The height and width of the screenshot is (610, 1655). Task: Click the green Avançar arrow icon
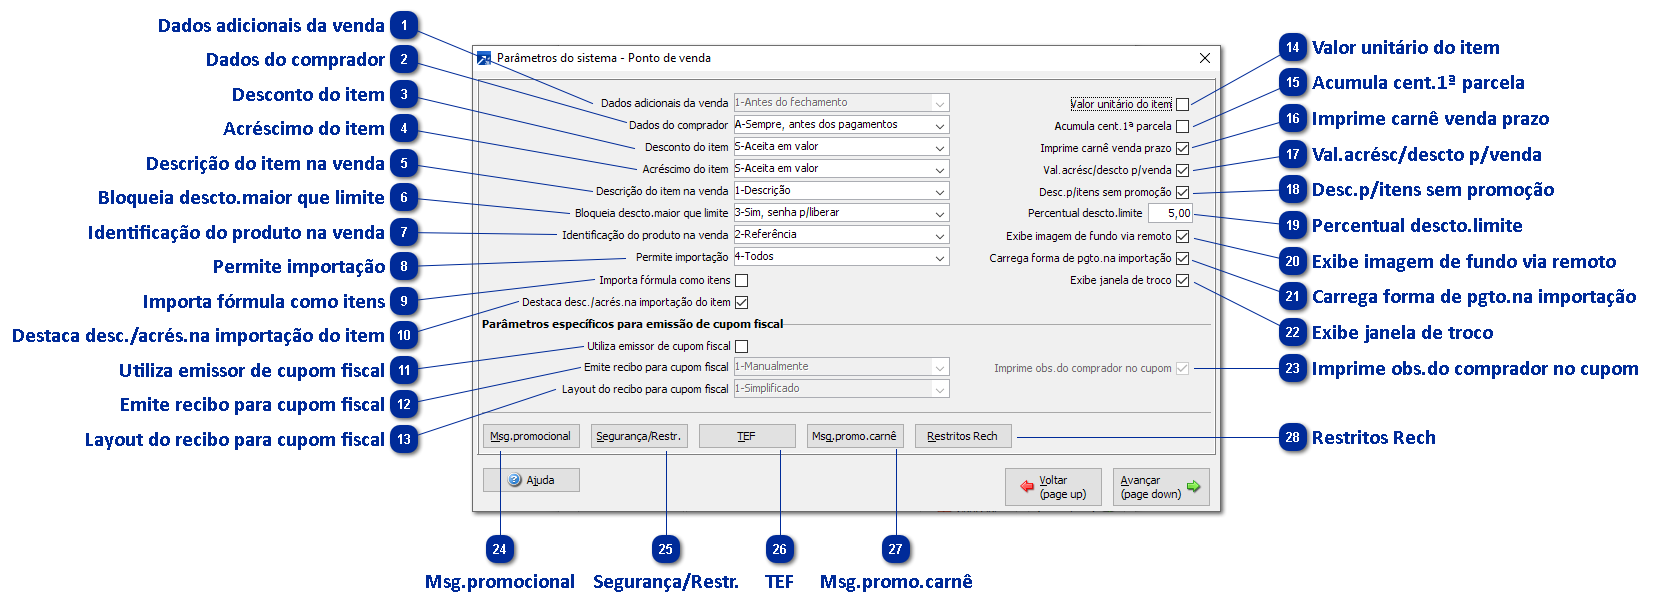(1193, 487)
